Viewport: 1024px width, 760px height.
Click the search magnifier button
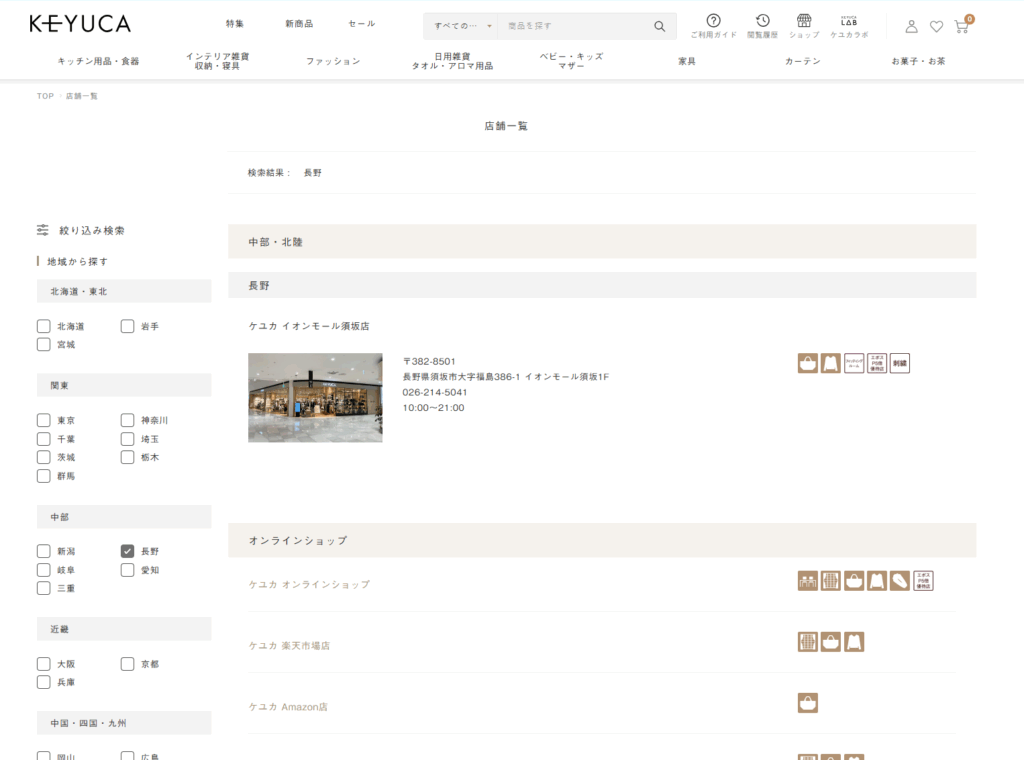pyautogui.click(x=658, y=25)
